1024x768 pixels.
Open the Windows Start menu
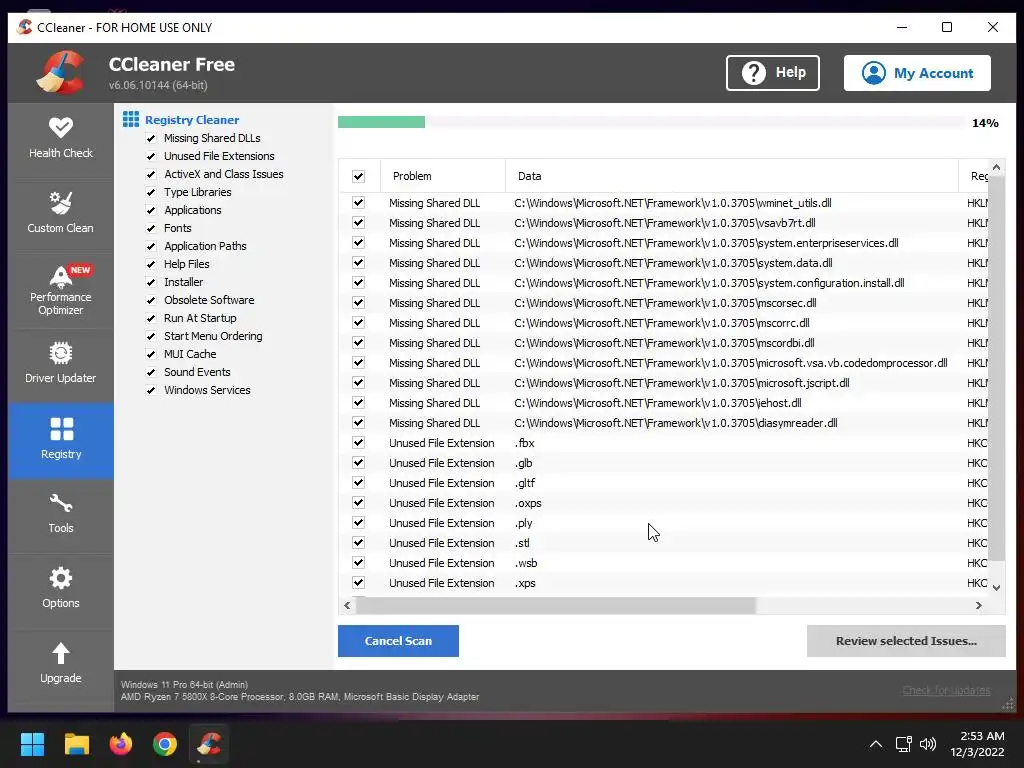(32, 744)
